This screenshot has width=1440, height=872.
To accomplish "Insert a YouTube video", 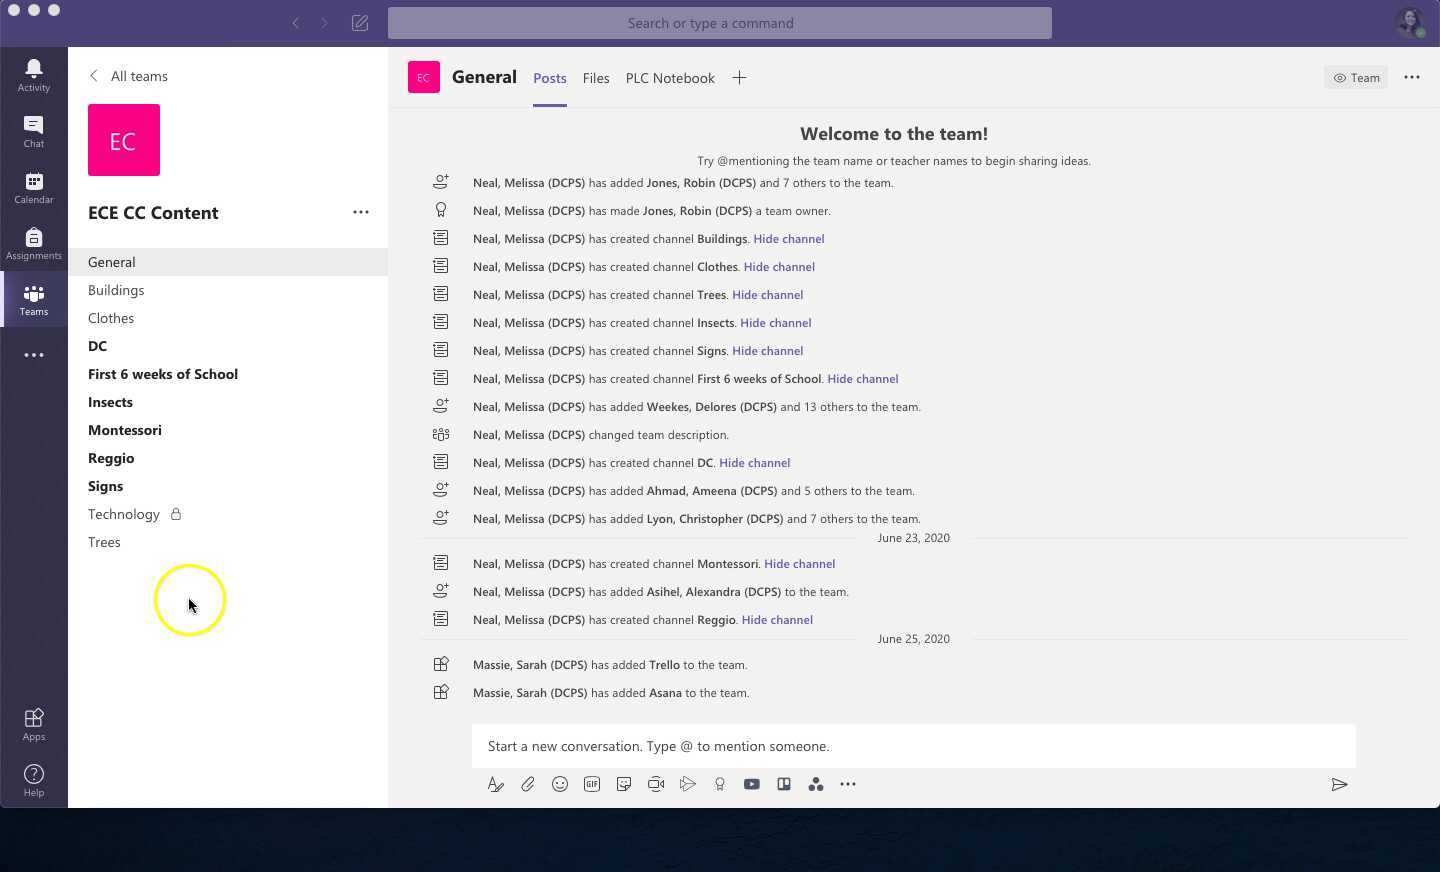I will [752, 784].
